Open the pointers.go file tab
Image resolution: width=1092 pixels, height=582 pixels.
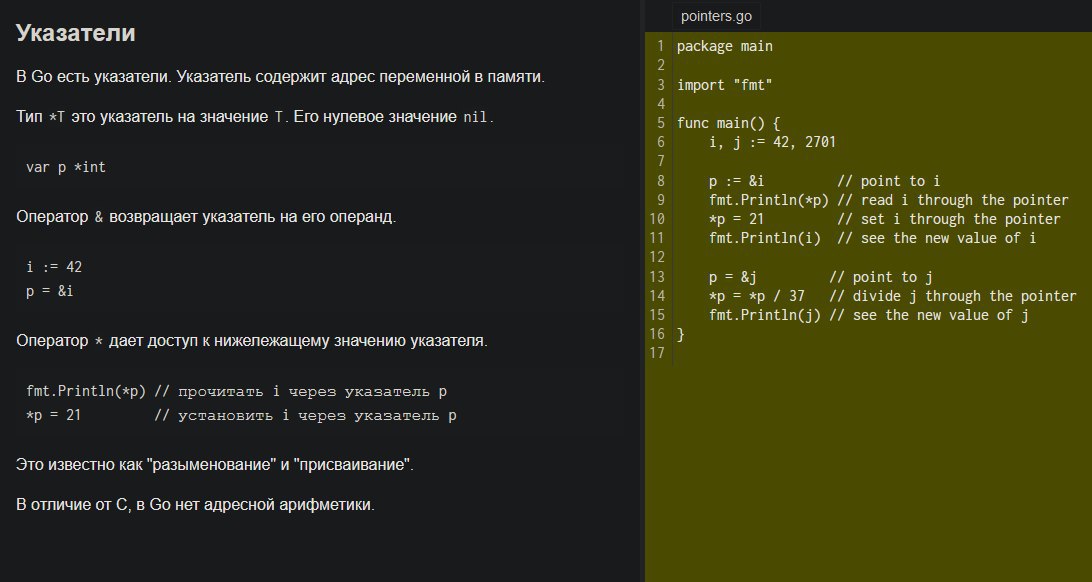tap(716, 16)
